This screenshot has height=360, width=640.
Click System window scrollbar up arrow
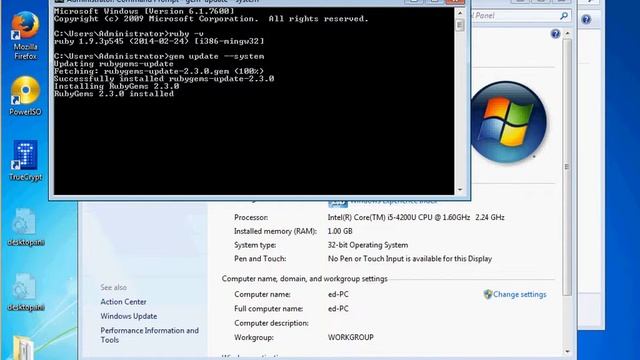[567, 33]
